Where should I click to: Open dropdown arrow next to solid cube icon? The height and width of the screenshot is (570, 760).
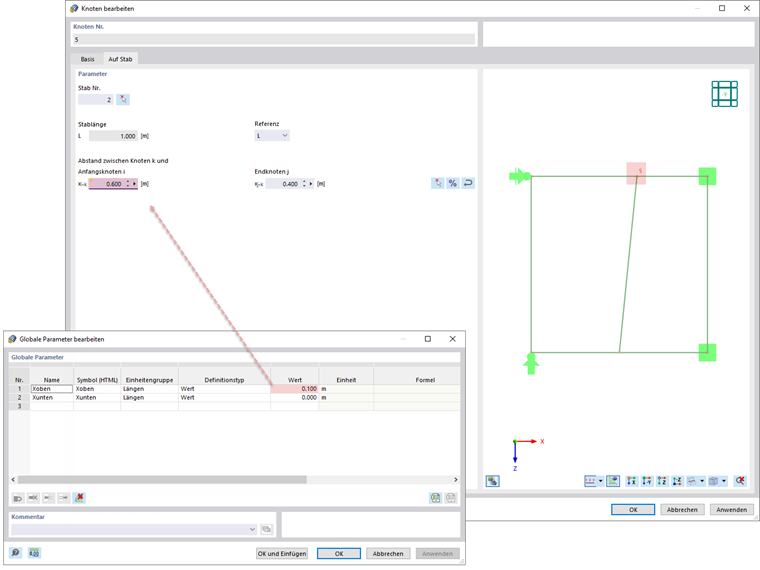tap(724, 481)
